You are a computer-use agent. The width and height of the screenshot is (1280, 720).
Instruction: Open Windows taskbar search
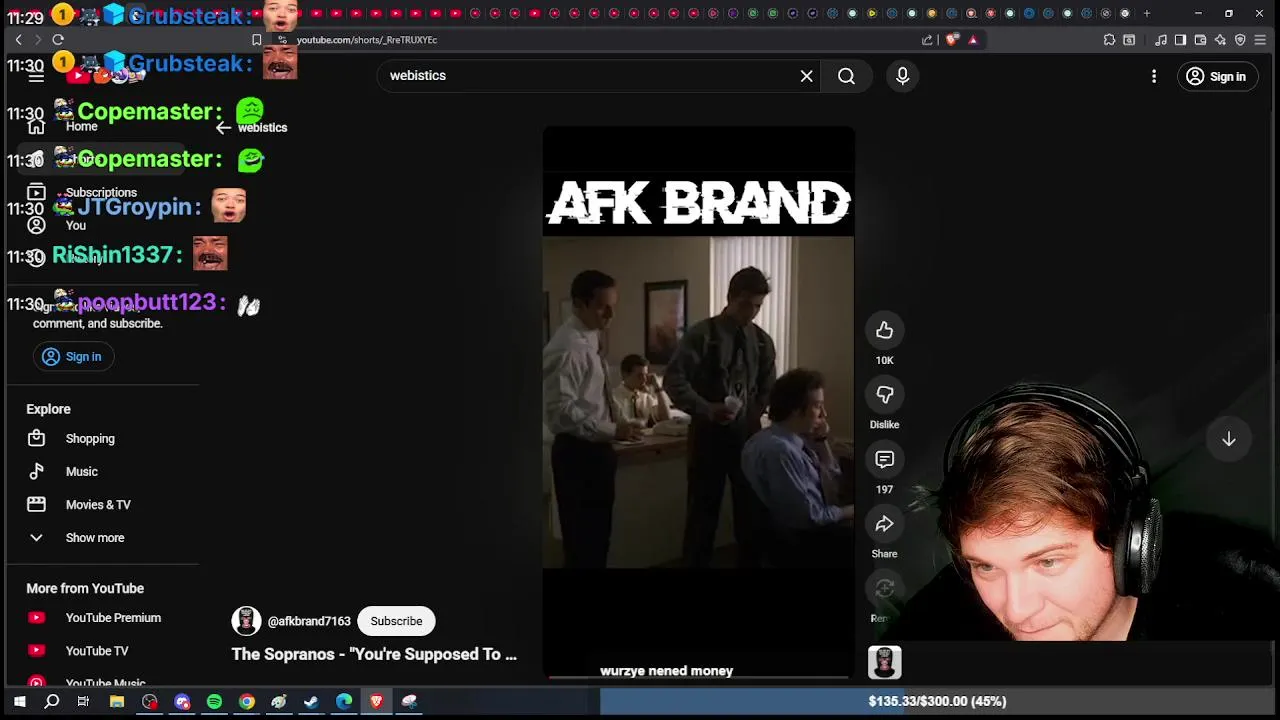51,701
